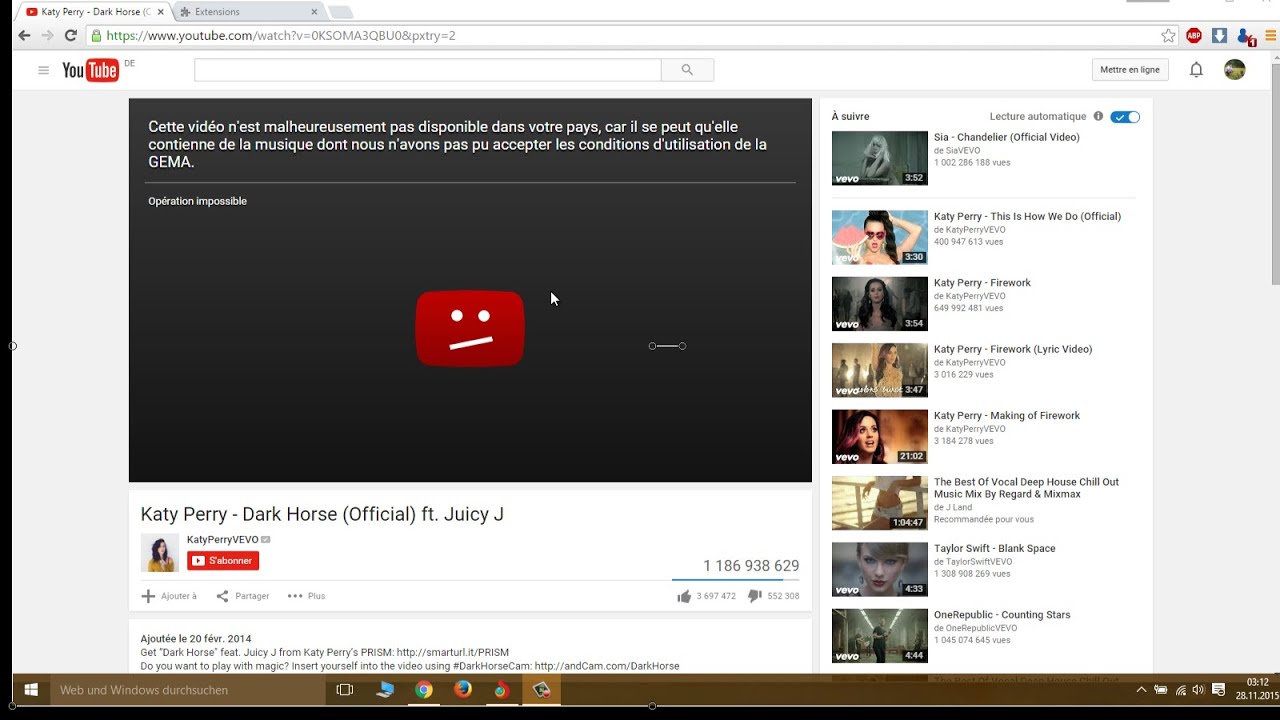Viewport: 1280px width, 720px height.
Task: Open the volume tray icon
Action: point(1198,690)
